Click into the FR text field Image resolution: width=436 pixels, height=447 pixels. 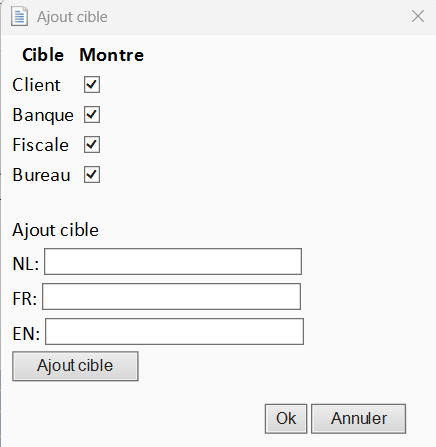(x=171, y=296)
